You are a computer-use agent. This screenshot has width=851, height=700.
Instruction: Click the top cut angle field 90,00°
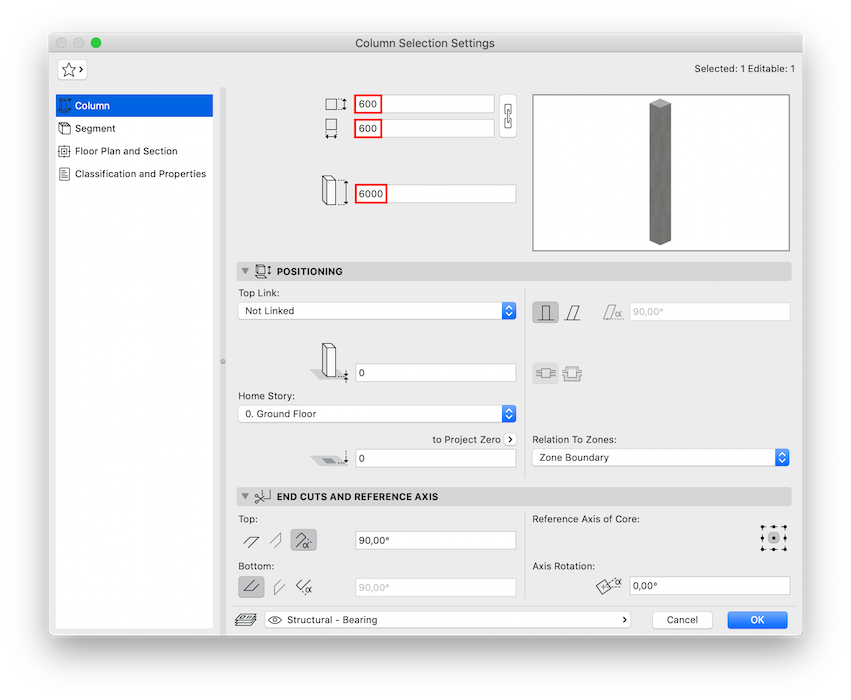[435, 540]
